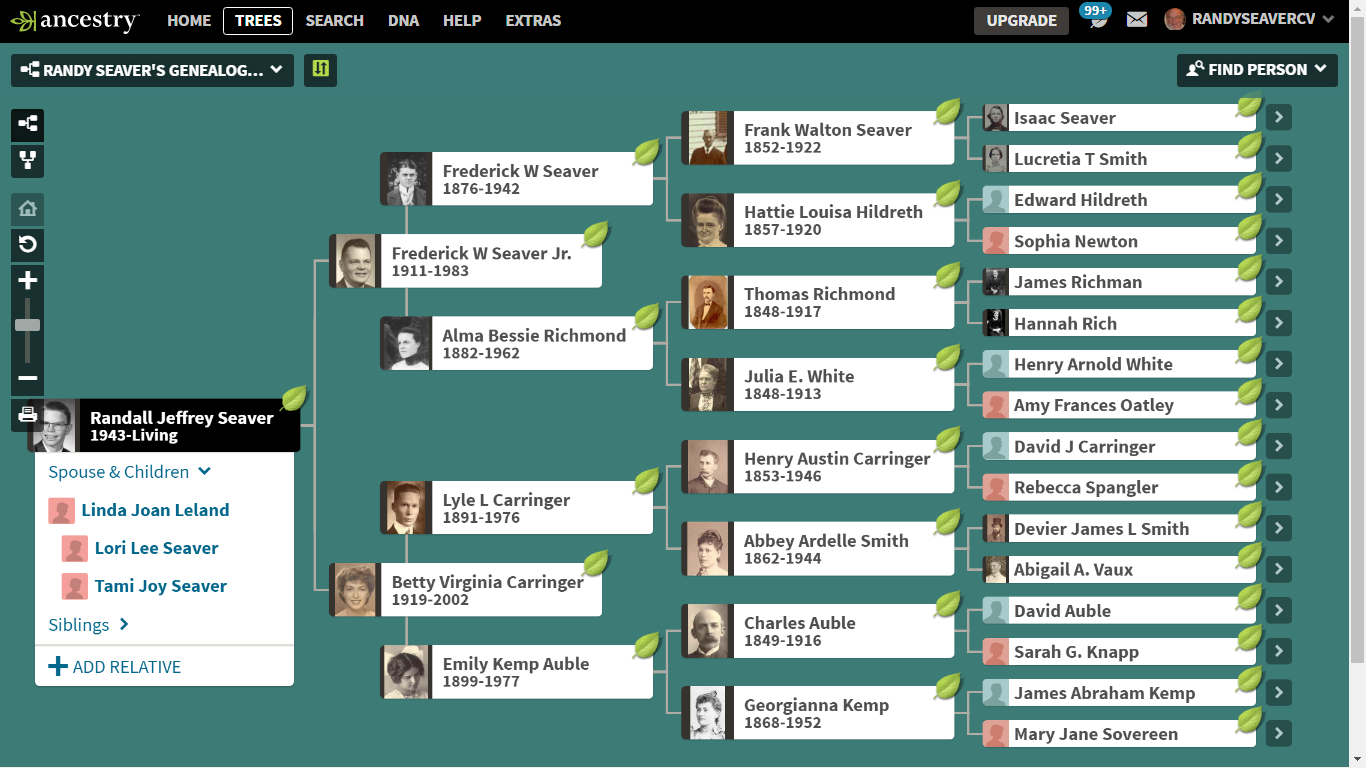Click the home person icon in sidebar
This screenshot has height=768, width=1366.
pyautogui.click(x=27, y=209)
